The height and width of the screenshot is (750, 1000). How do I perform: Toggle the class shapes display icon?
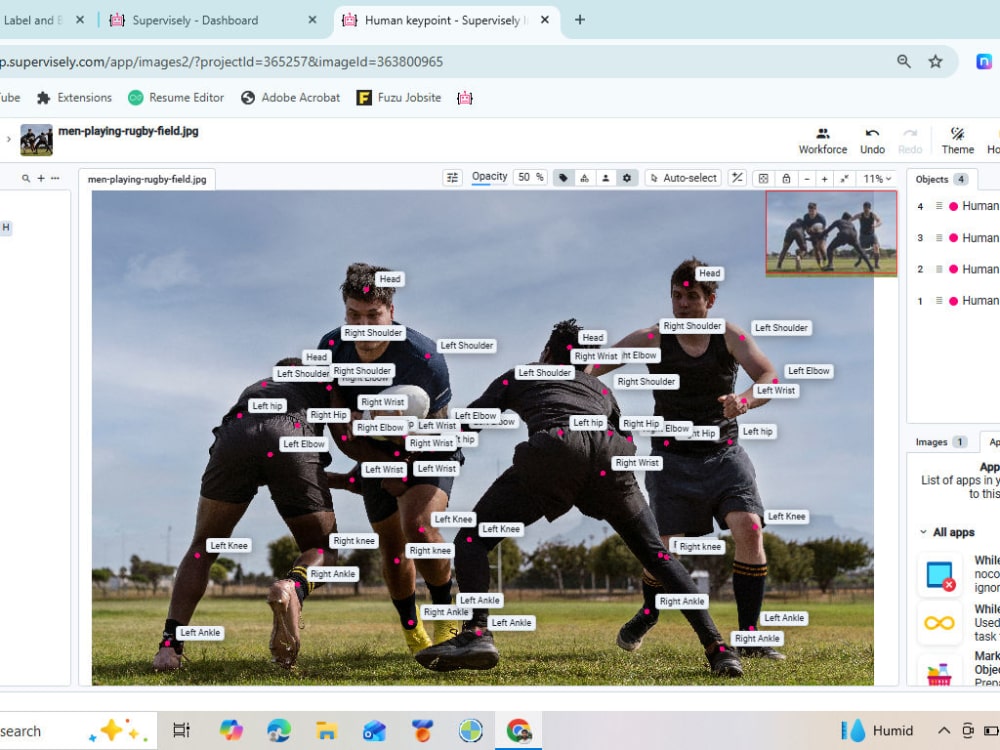point(584,178)
